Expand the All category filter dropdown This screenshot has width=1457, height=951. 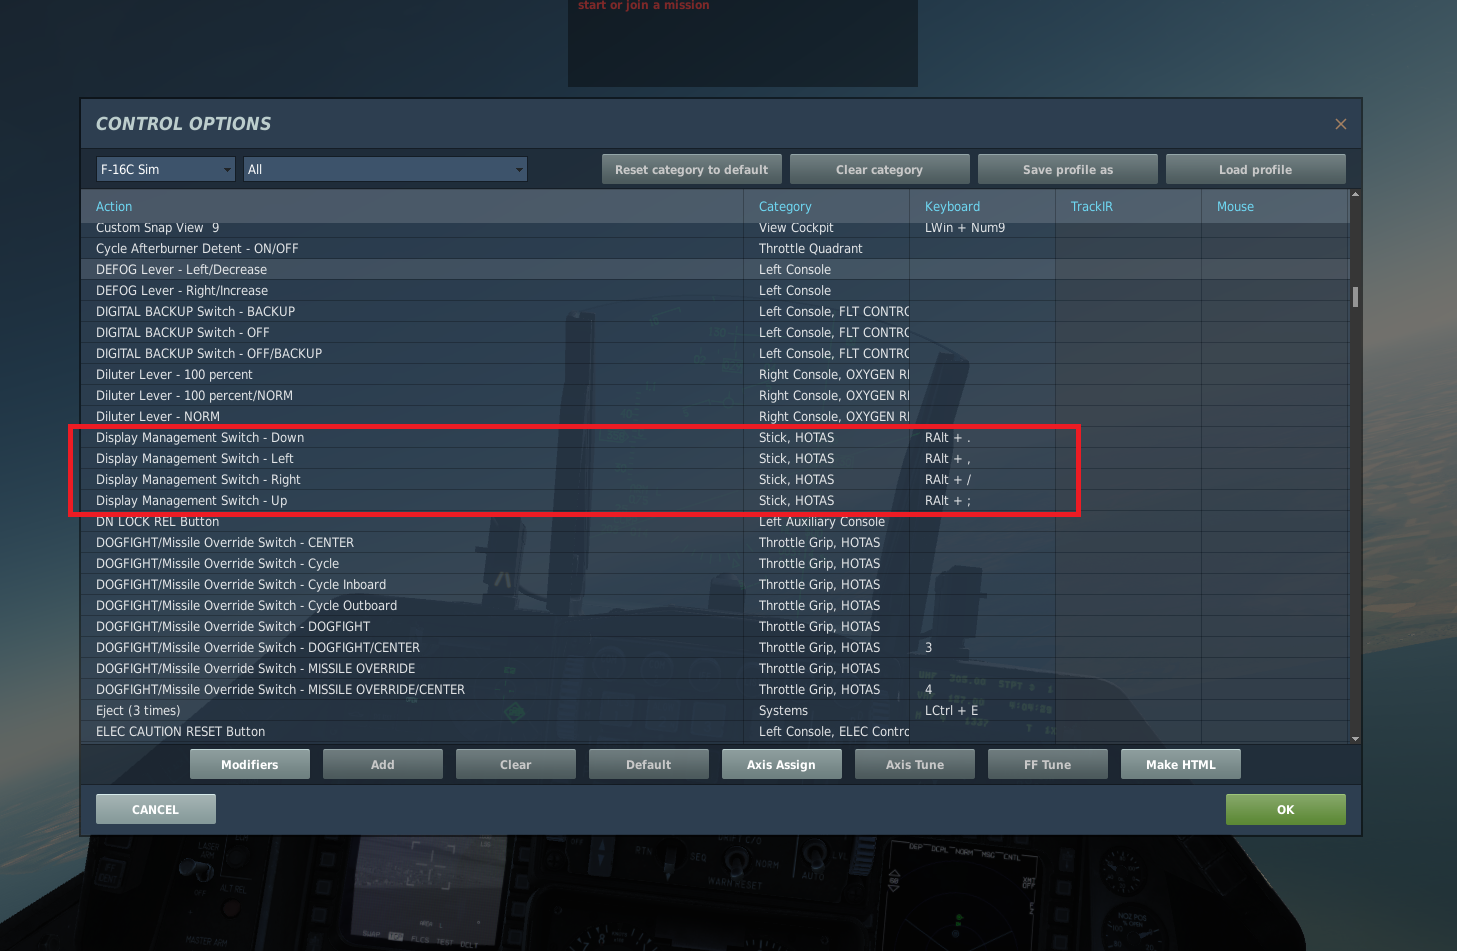pyautogui.click(x=386, y=169)
